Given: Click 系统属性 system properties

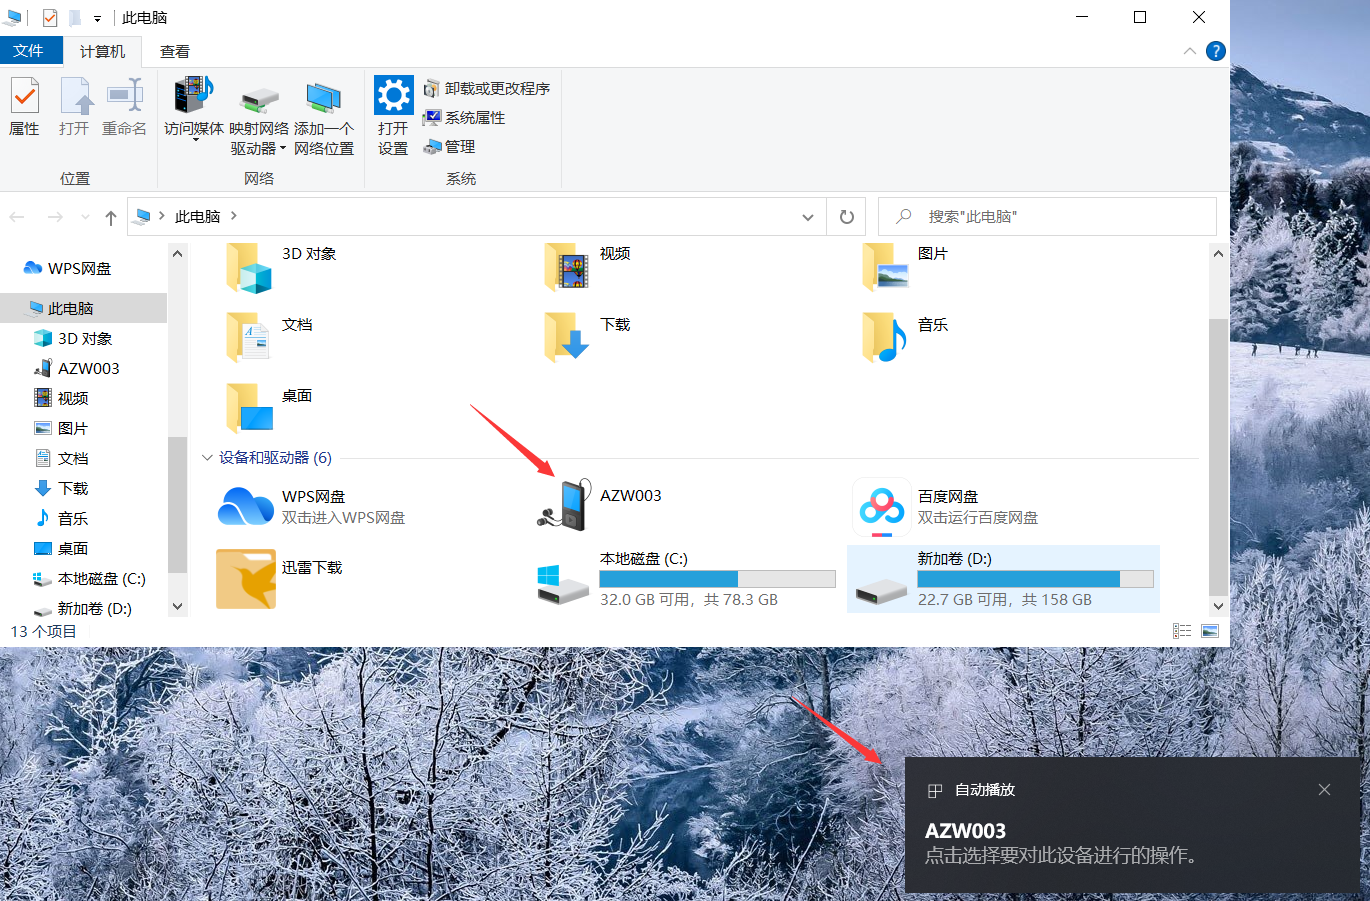Looking at the screenshot, I should click(x=464, y=117).
